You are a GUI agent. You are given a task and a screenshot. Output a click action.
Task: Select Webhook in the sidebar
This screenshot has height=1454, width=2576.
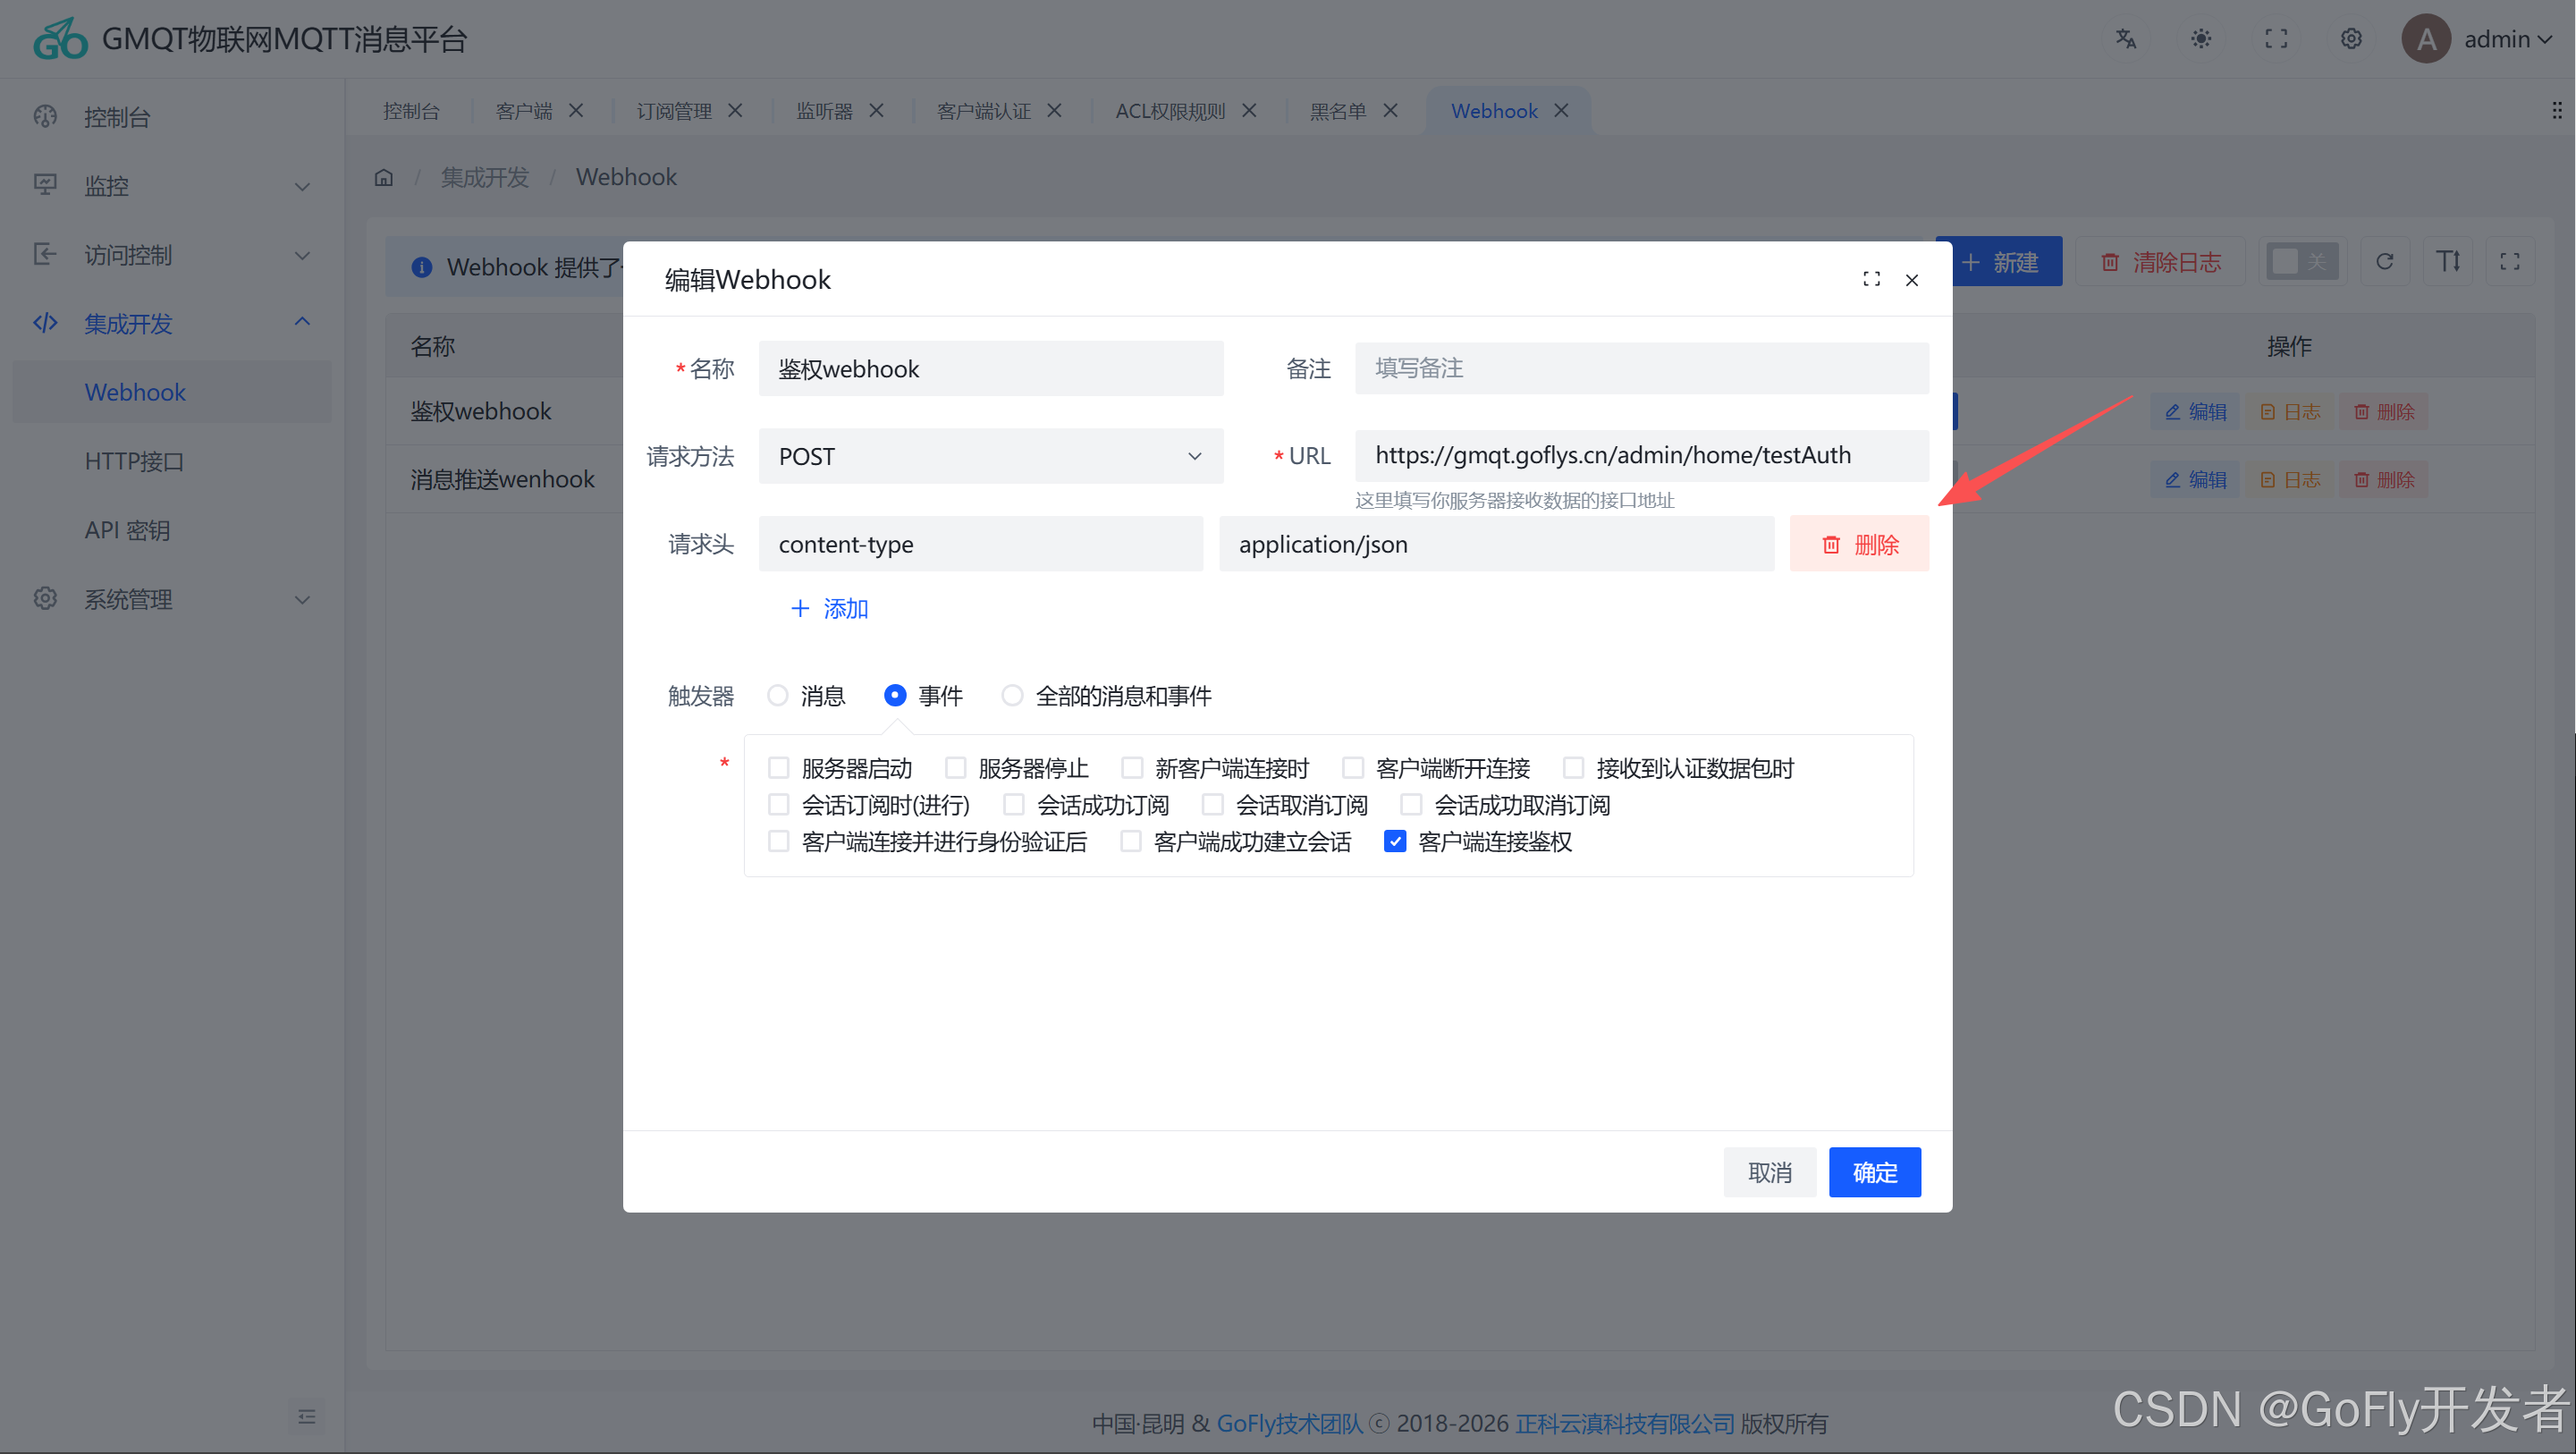point(172,392)
